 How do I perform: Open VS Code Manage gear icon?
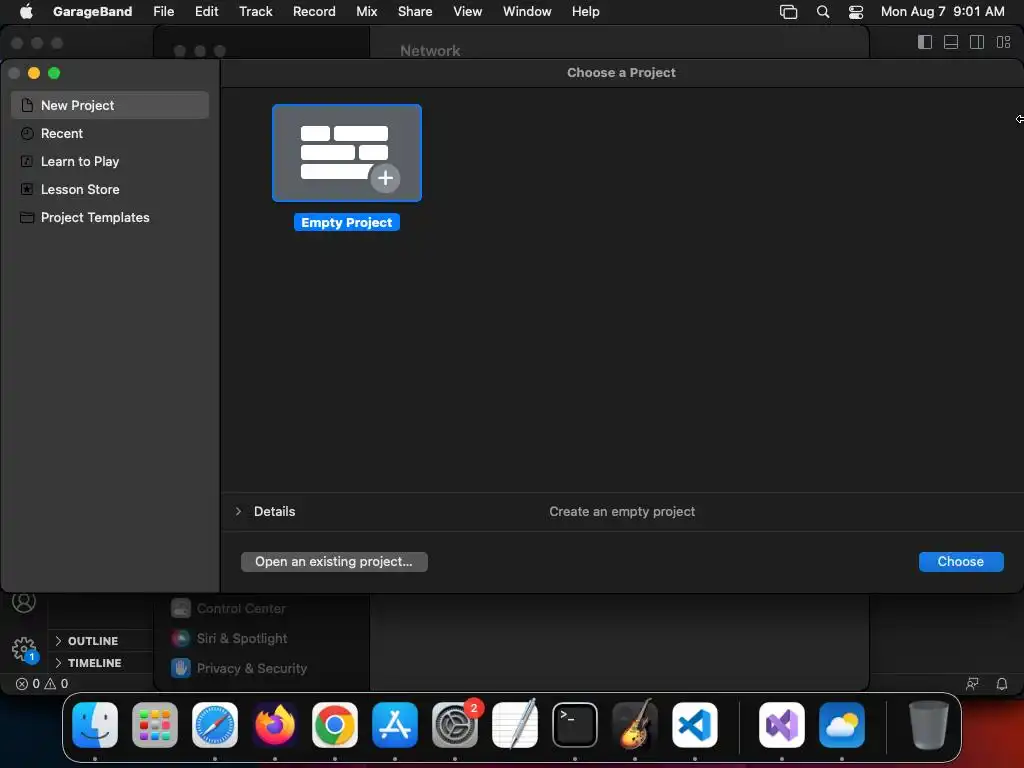24,649
